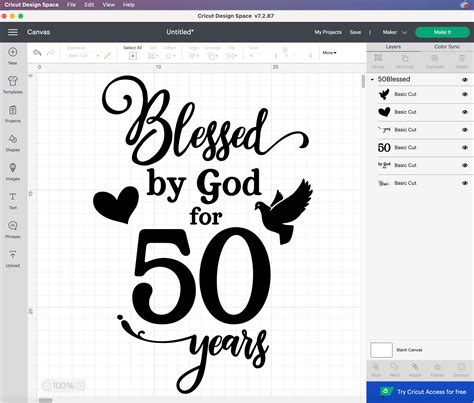474x403 pixels.
Task: Select the Text tool
Action: click(x=13, y=197)
